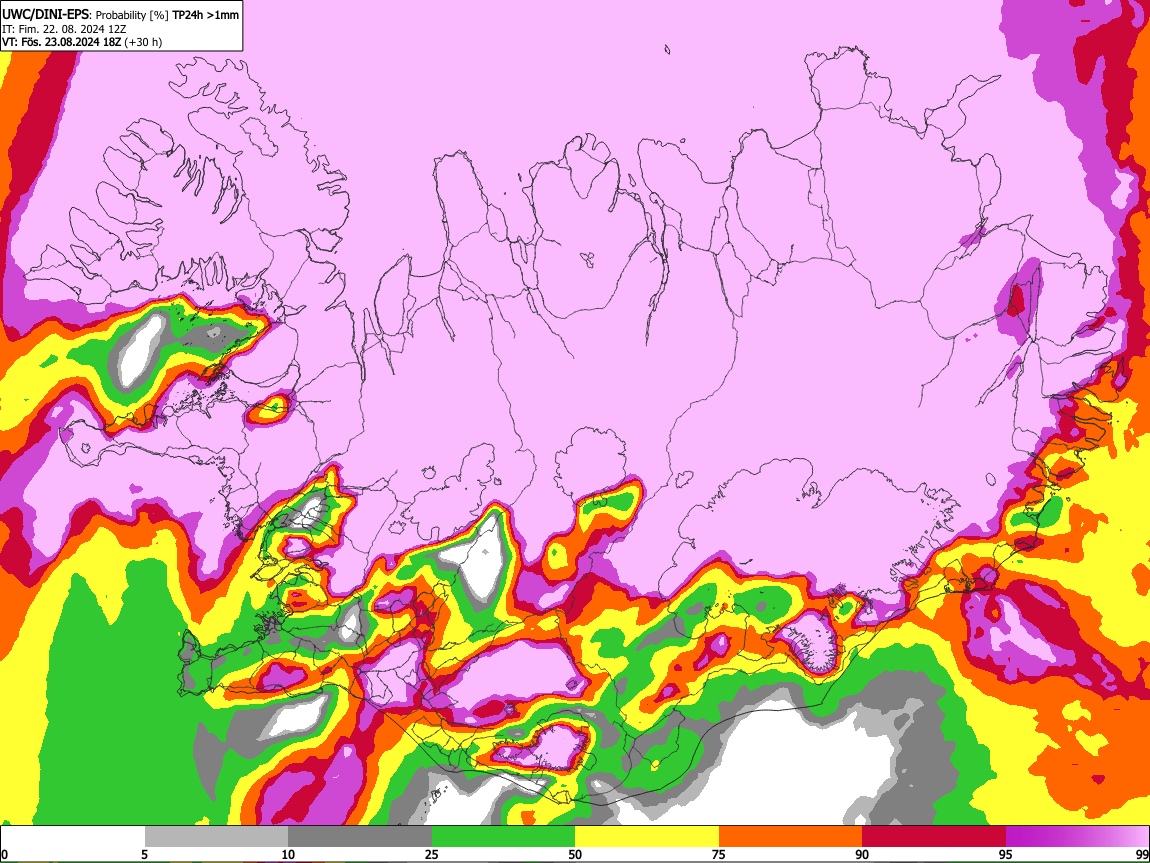
Task: Click the UWC/DINI-EPS title text
Action: click(x=45, y=15)
